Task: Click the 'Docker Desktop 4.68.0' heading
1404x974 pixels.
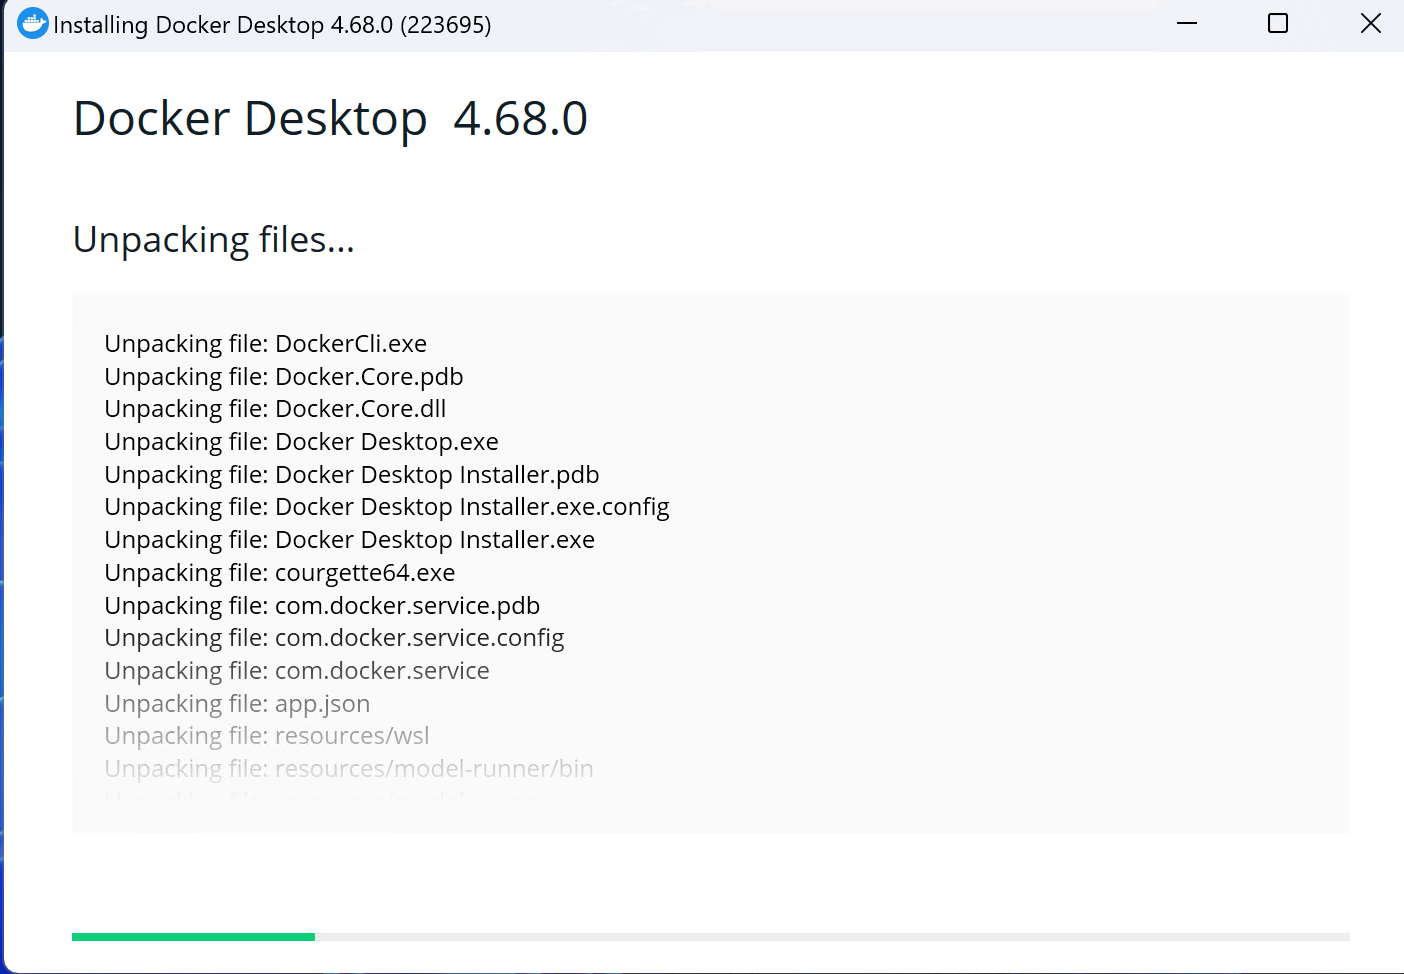Action: (330, 119)
